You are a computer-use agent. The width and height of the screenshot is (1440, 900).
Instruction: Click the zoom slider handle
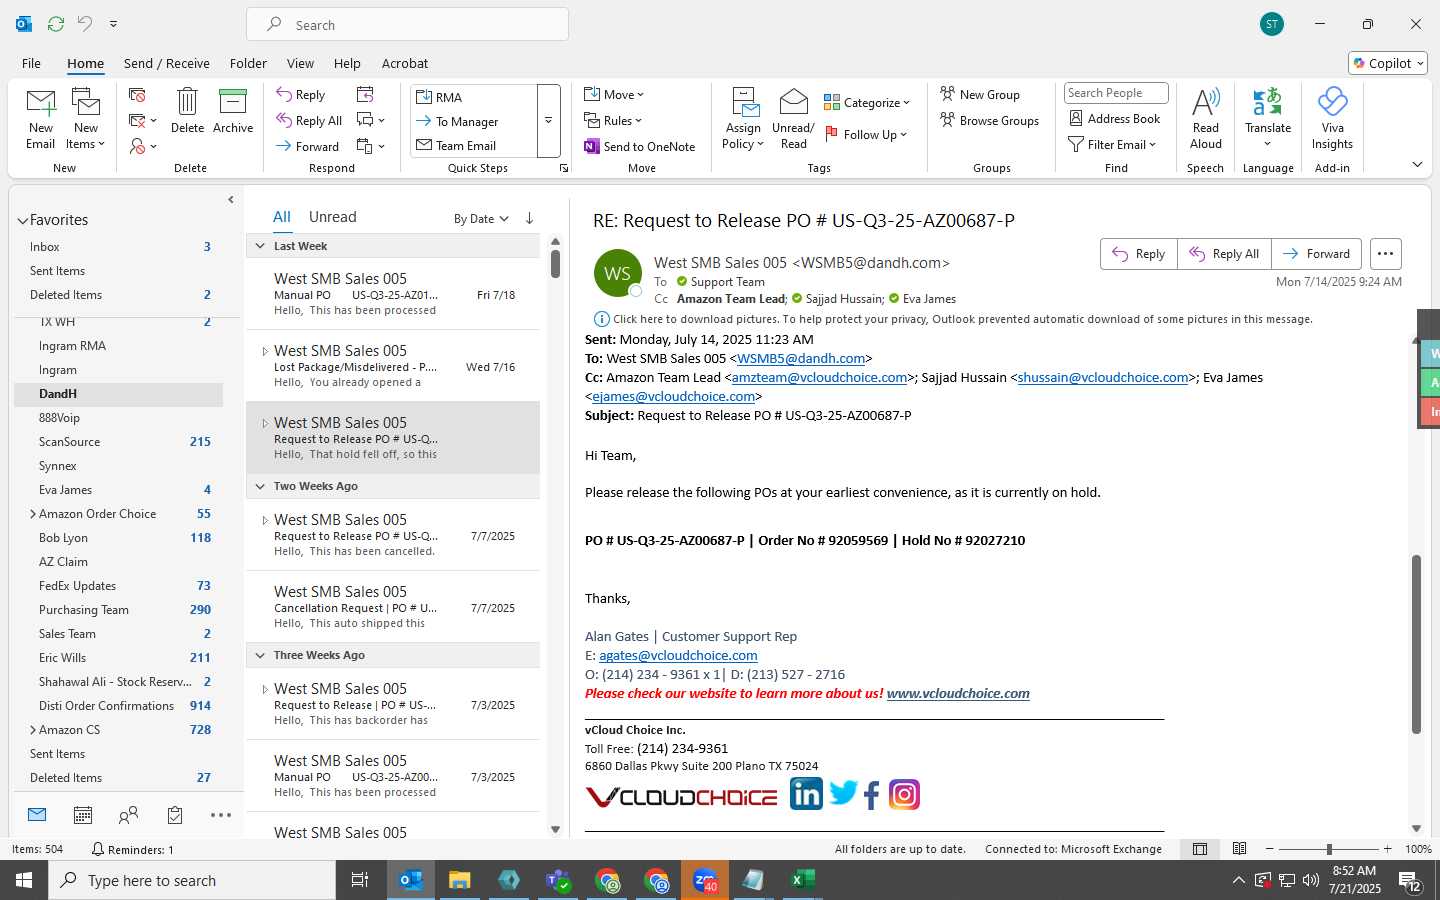tap(1329, 849)
